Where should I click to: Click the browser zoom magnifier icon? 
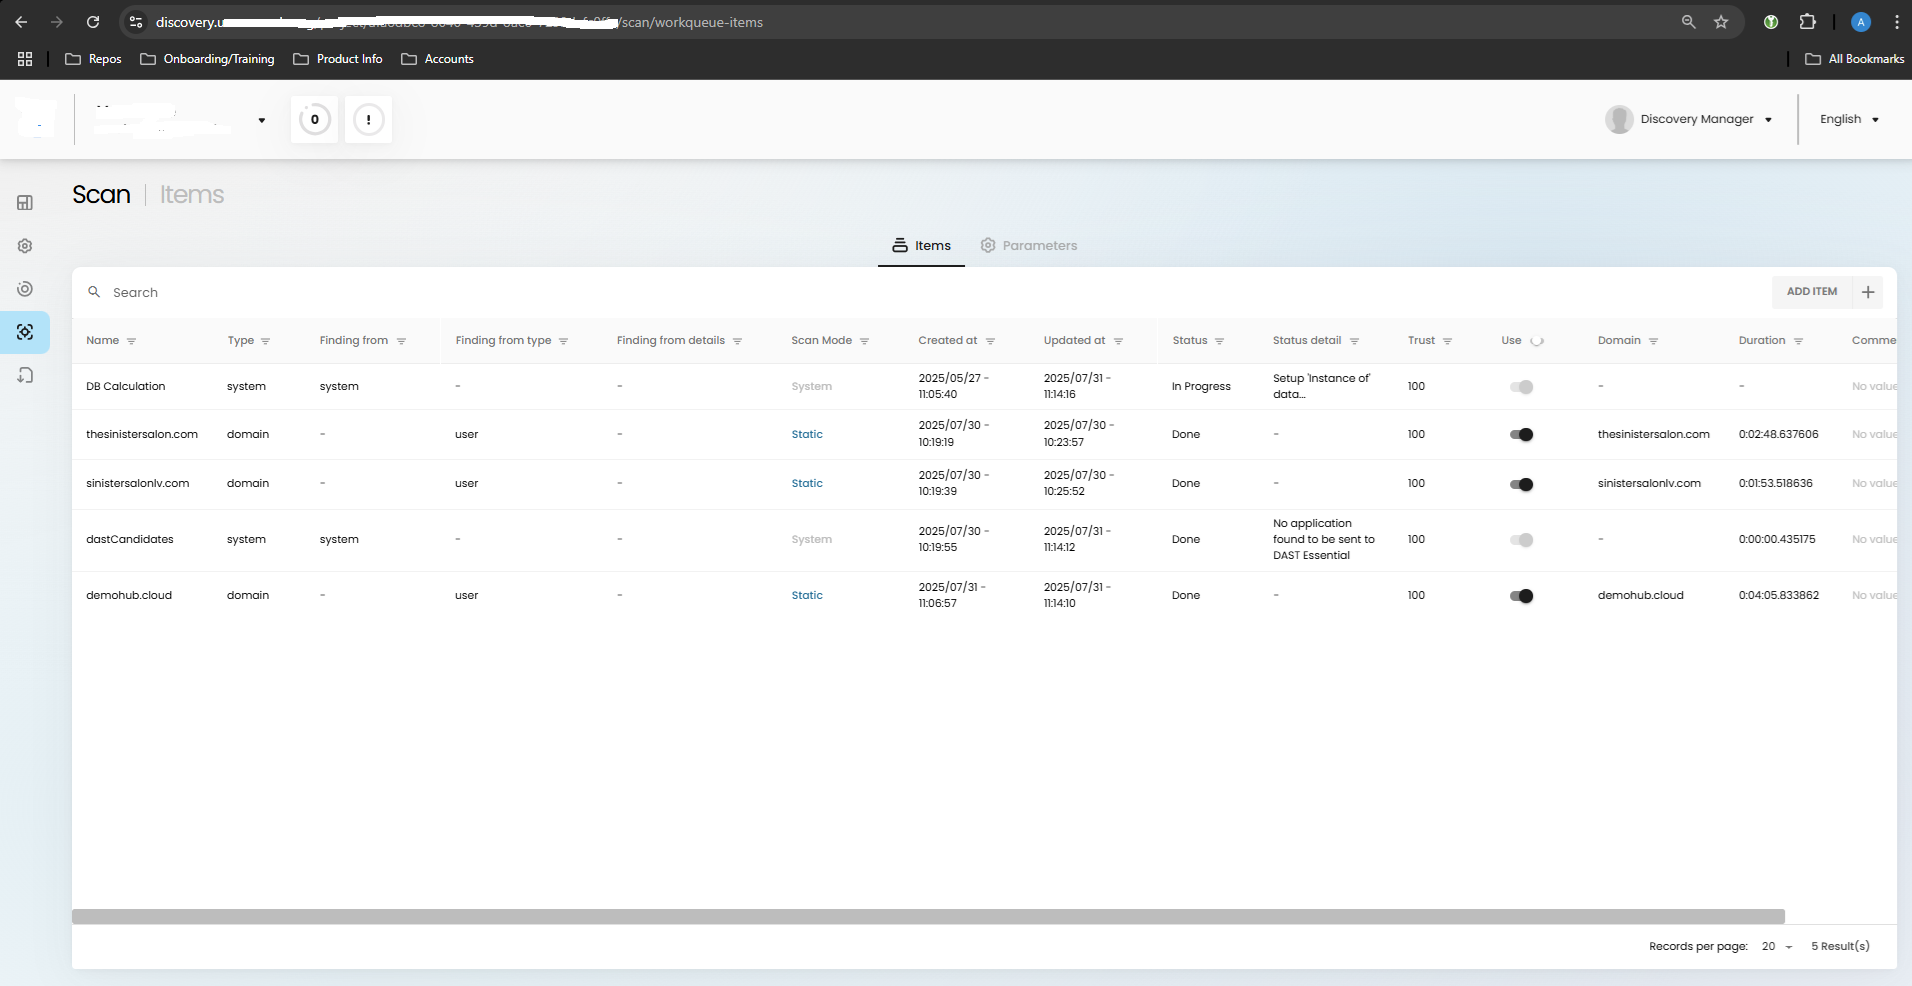pyautogui.click(x=1689, y=22)
